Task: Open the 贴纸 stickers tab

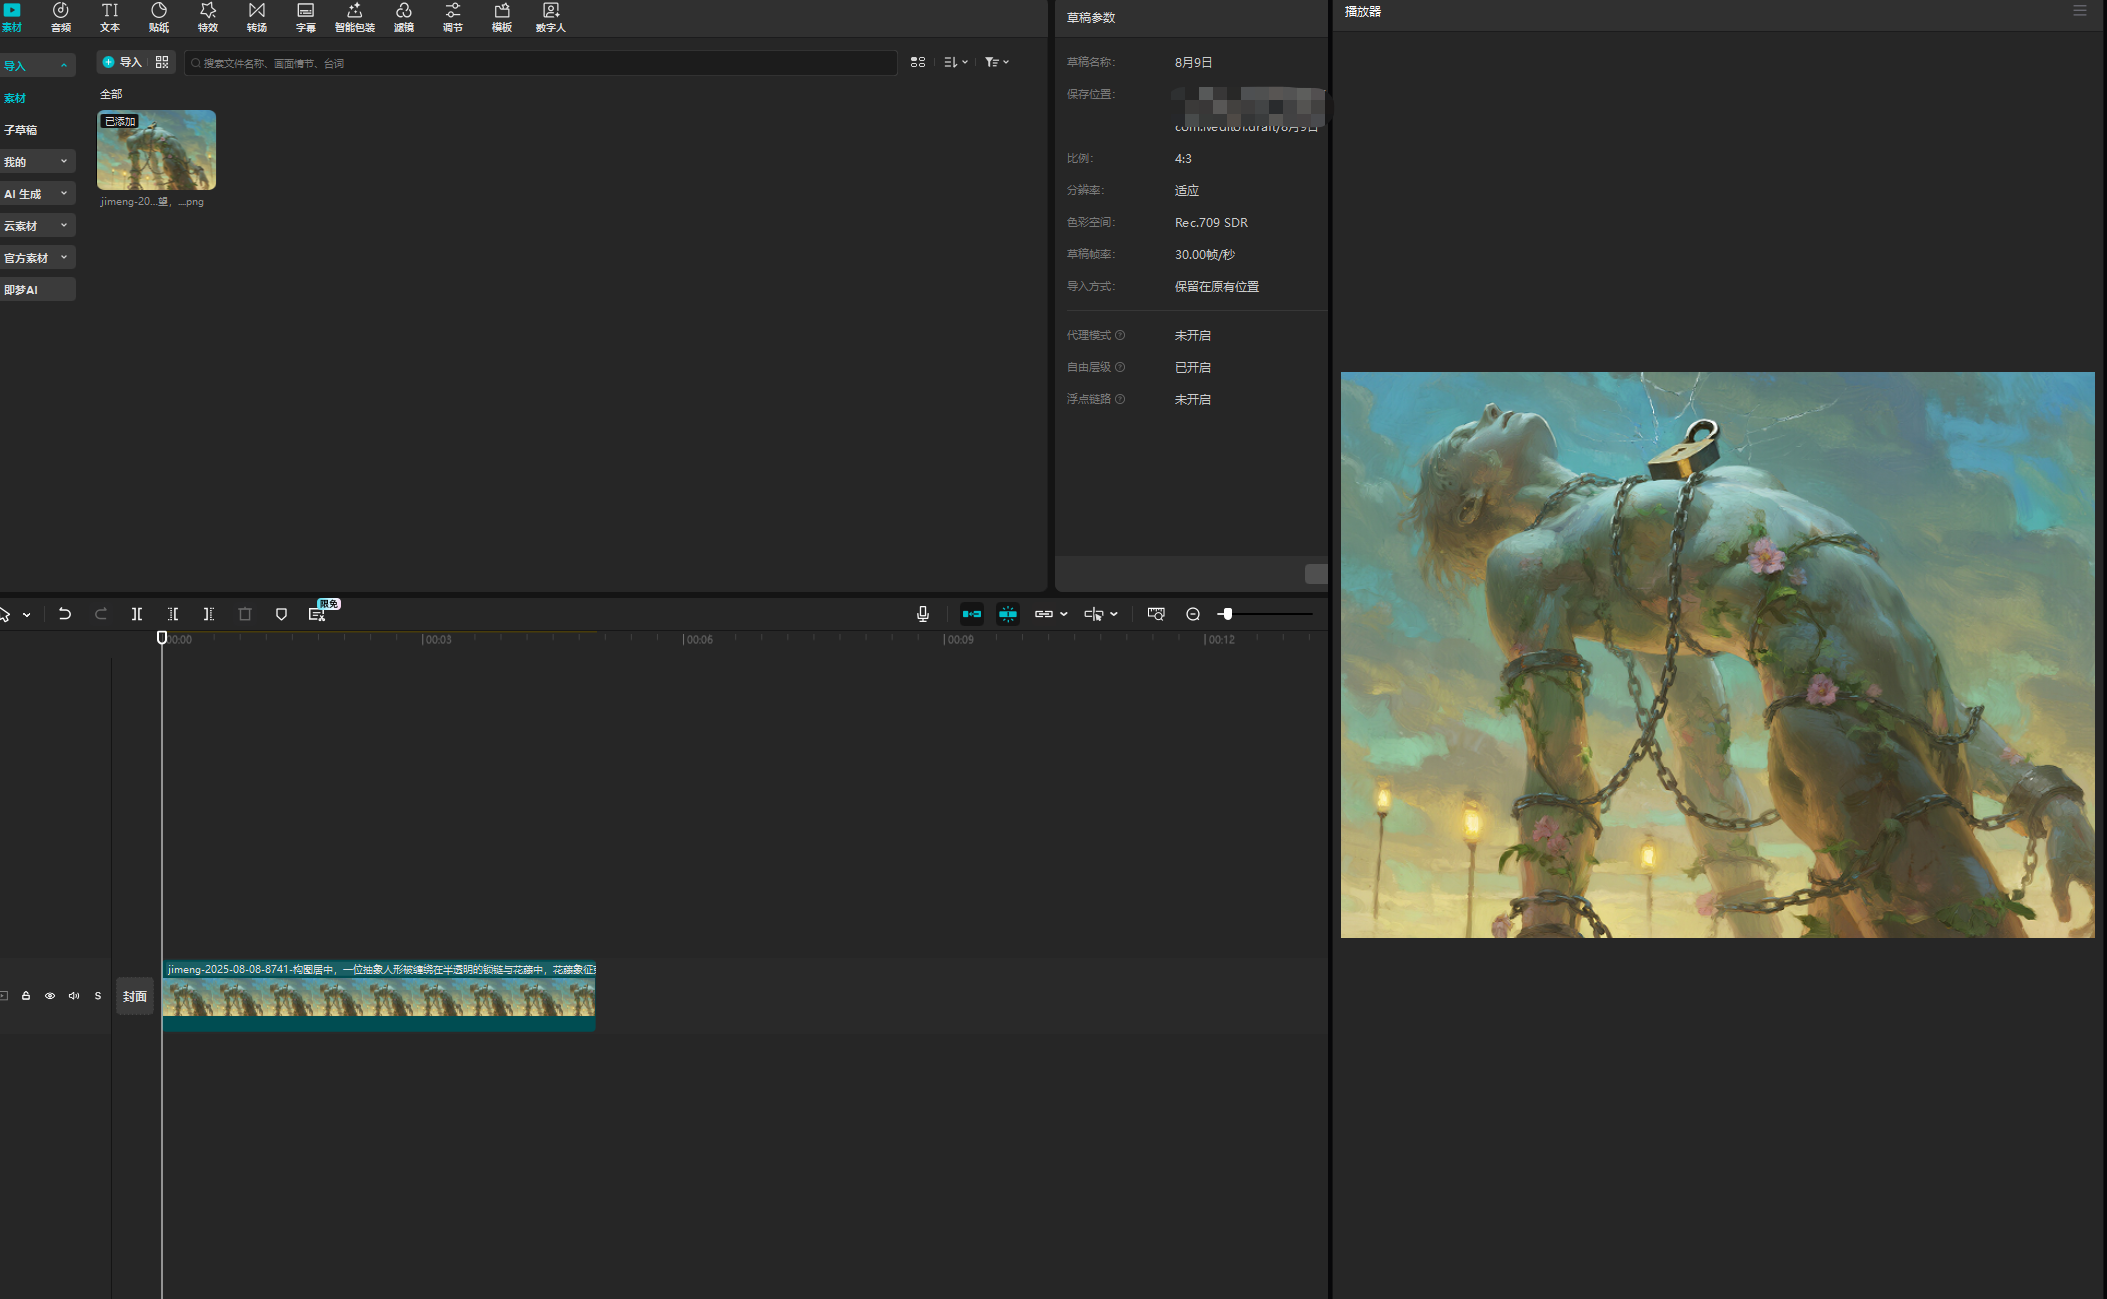Action: click(159, 17)
